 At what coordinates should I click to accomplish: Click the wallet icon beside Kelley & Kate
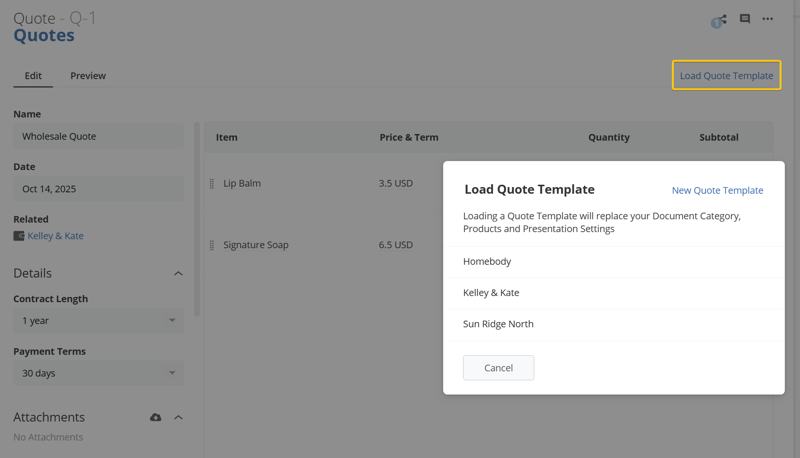click(19, 236)
